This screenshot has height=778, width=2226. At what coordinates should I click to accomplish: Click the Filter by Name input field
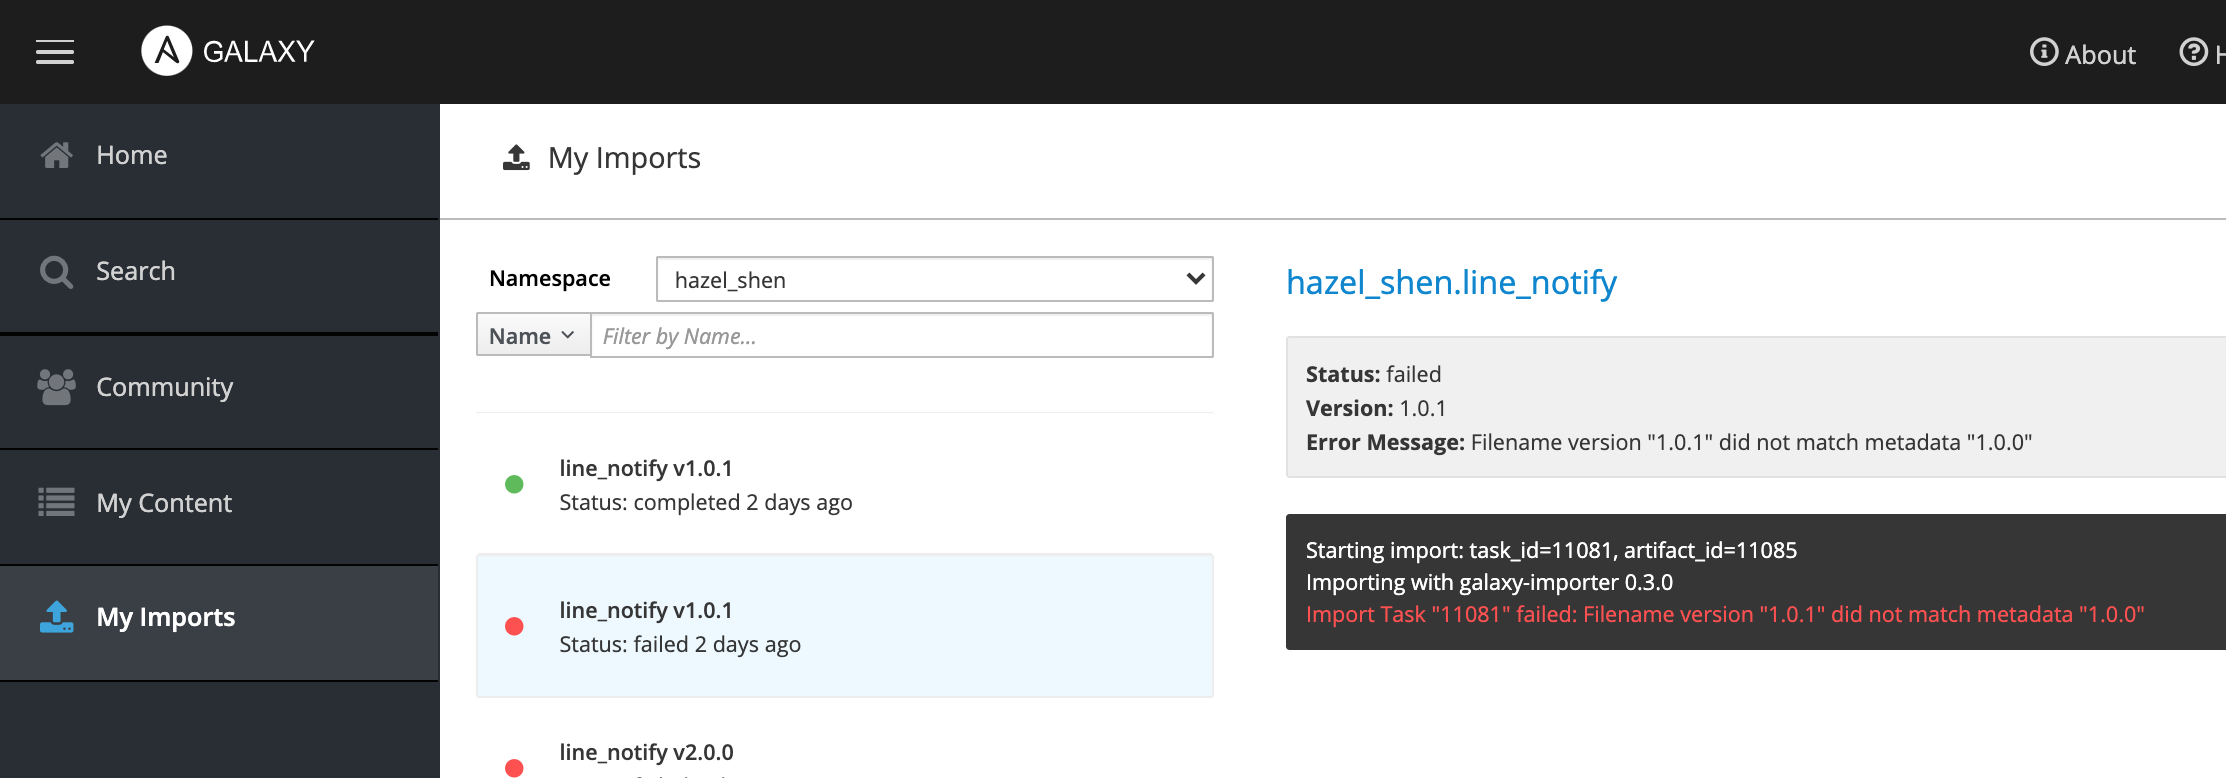(x=902, y=335)
